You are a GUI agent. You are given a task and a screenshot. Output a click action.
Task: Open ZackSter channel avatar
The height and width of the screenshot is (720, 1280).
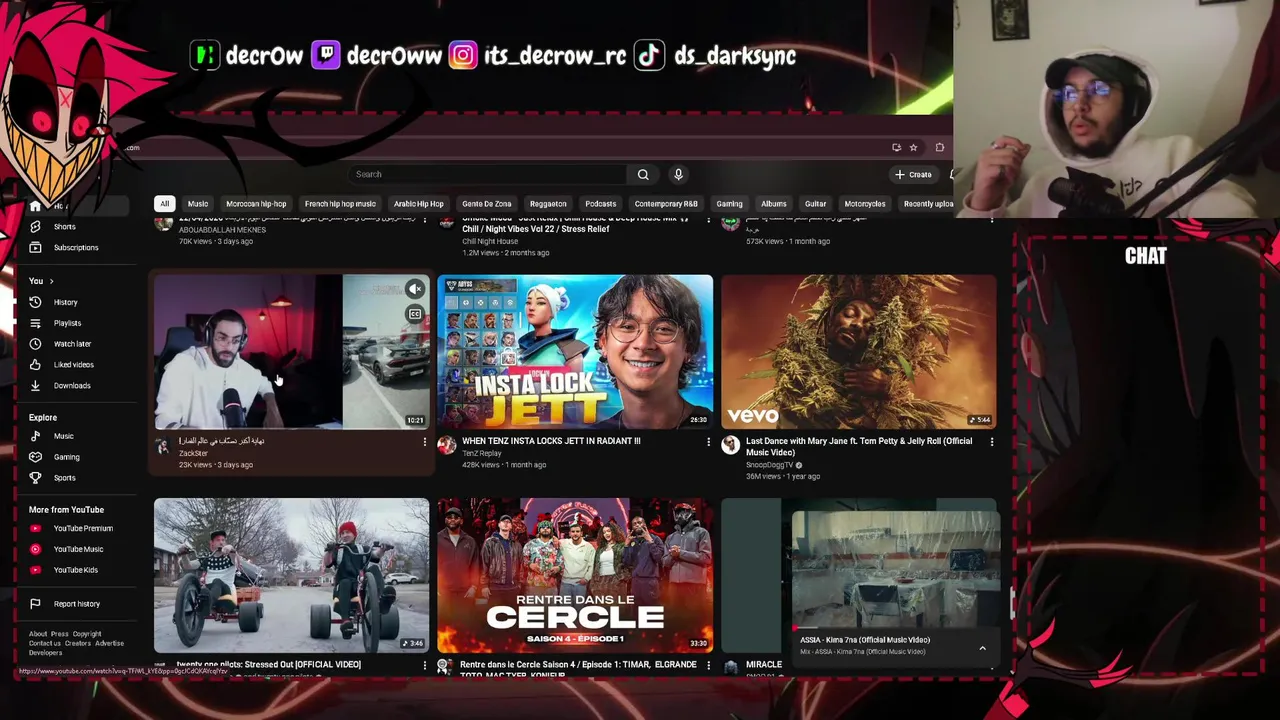[x=163, y=446]
